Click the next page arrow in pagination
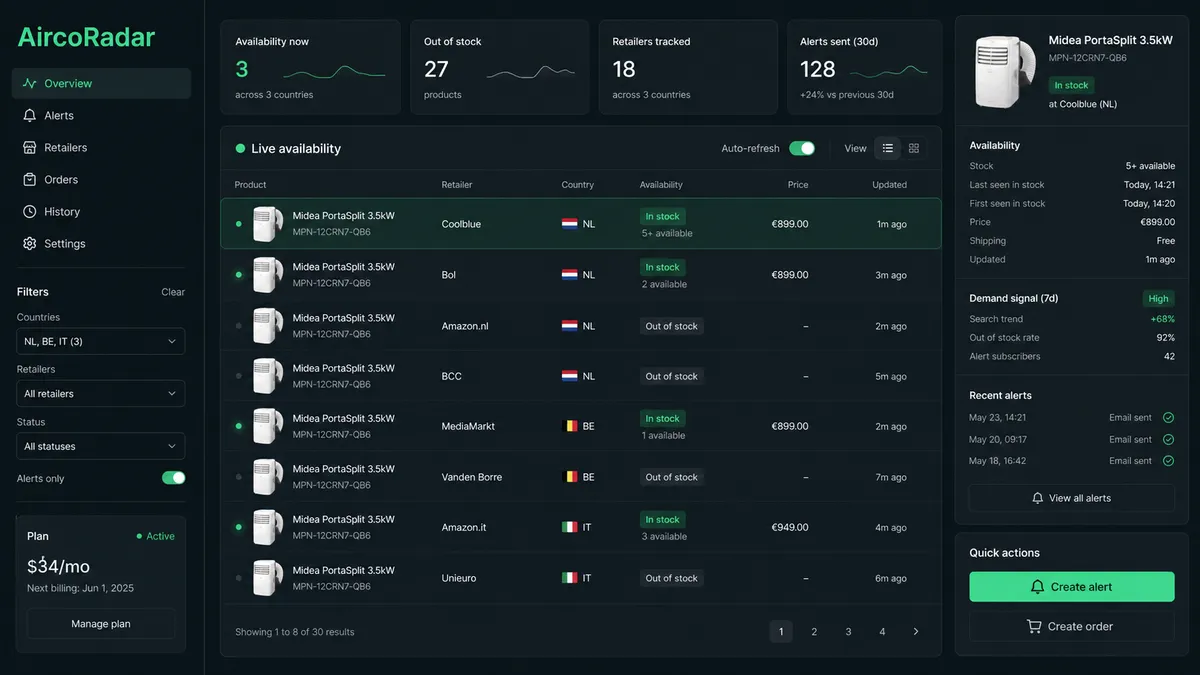Viewport: 1200px width, 675px height. click(916, 631)
